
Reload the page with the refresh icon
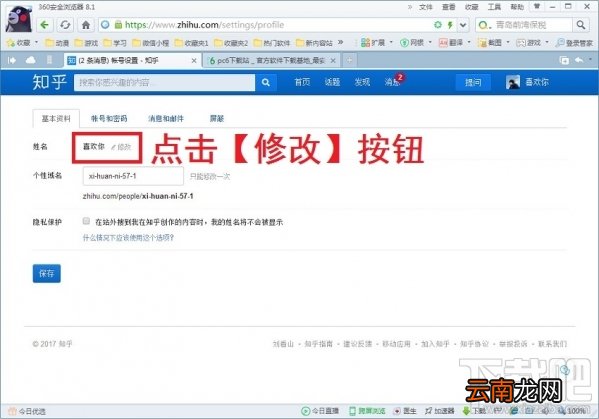(x=65, y=25)
